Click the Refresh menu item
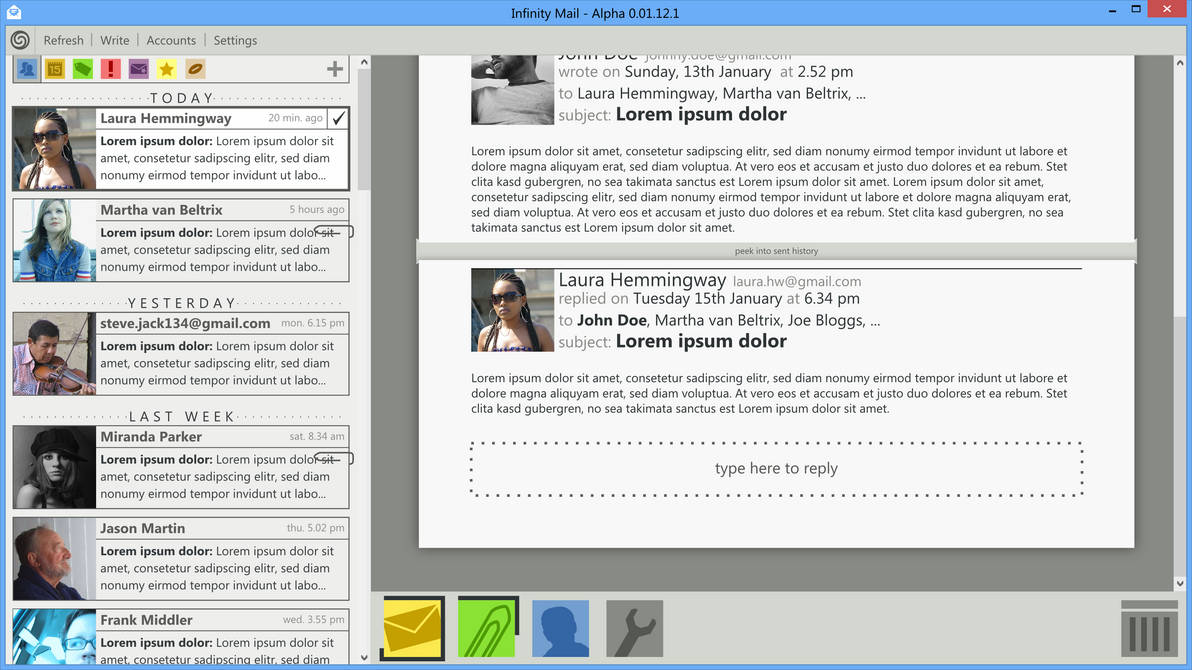Screen dimensions: 1192x670 pos(63,40)
